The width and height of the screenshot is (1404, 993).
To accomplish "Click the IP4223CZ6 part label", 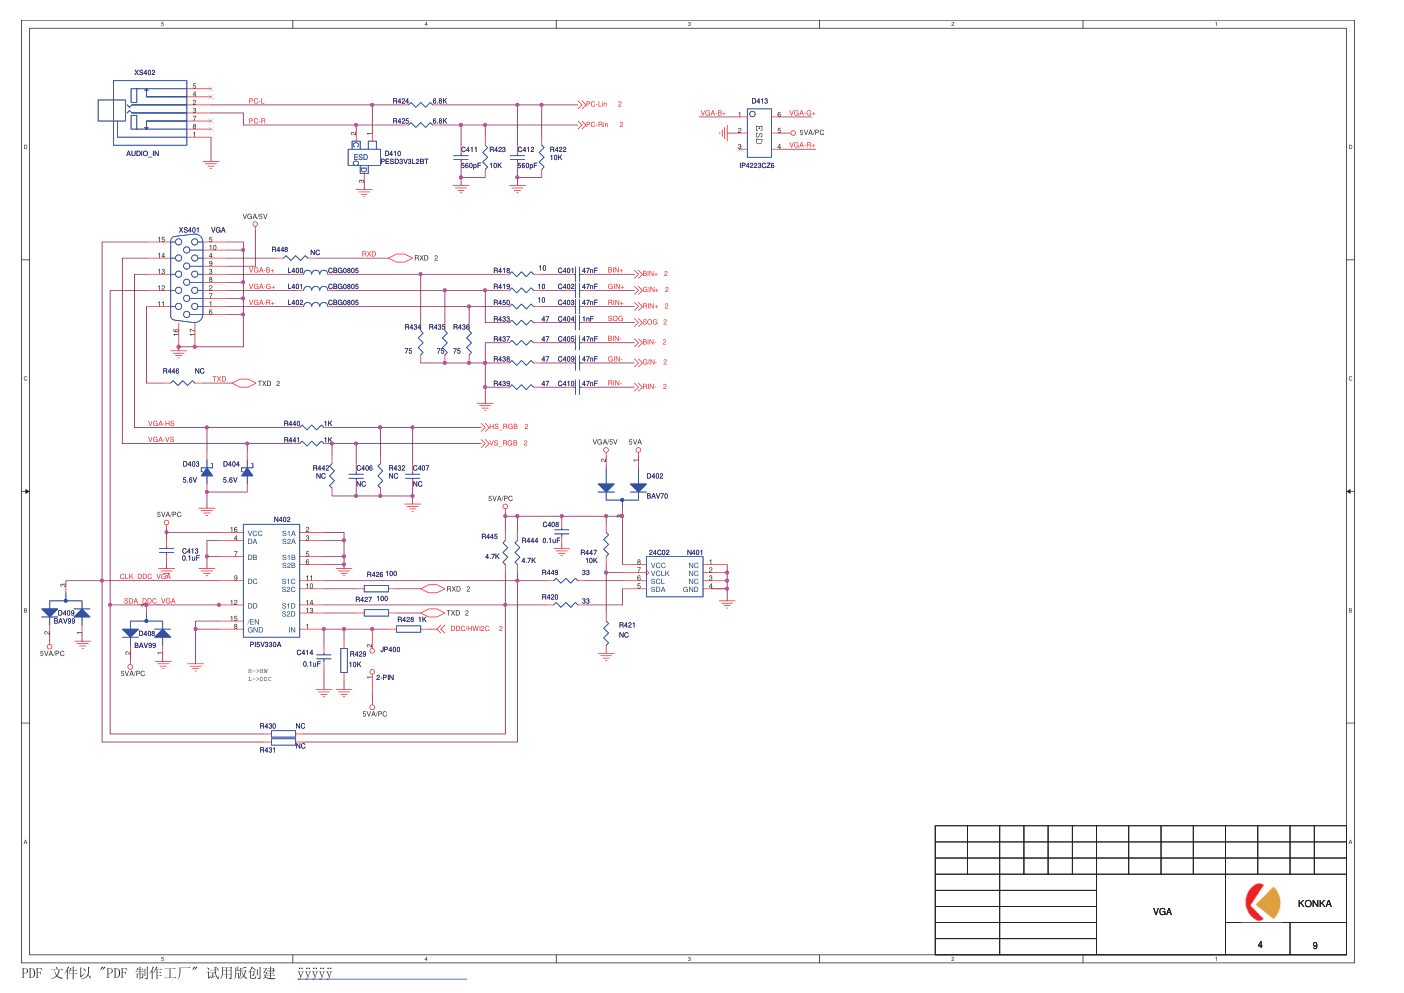I will pyautogui.click(x=757, y=166).
